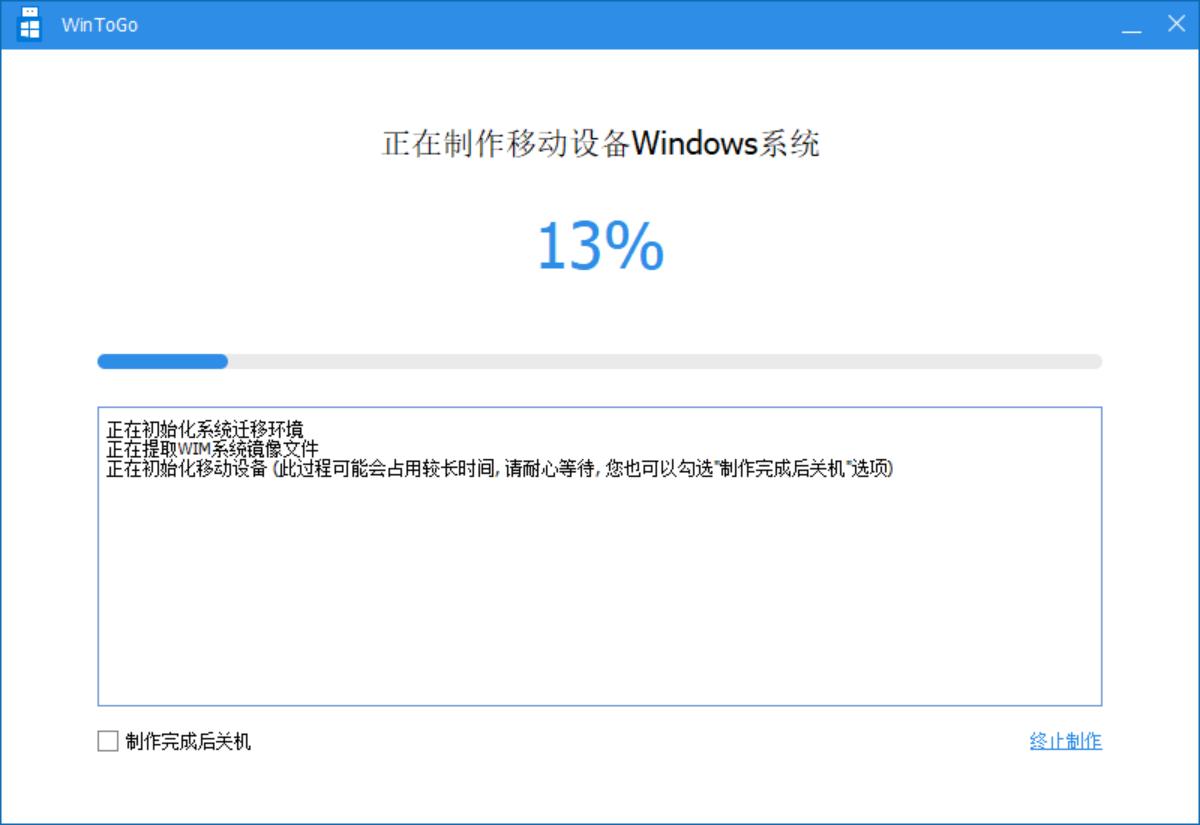Click the 制作完成后关机 checkbox label
Viewport: 1200px width, 825px height.
click(x=188, y=741)
